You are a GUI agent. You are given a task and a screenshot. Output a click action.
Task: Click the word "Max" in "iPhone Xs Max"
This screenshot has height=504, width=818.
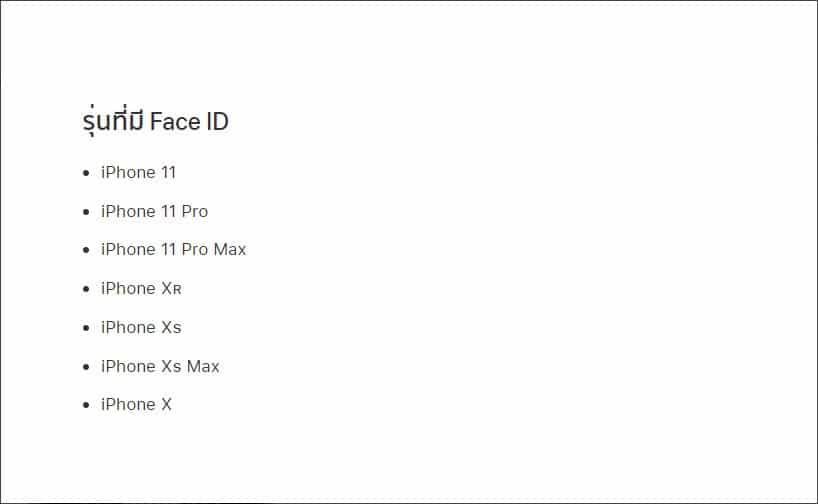(203, 366)
